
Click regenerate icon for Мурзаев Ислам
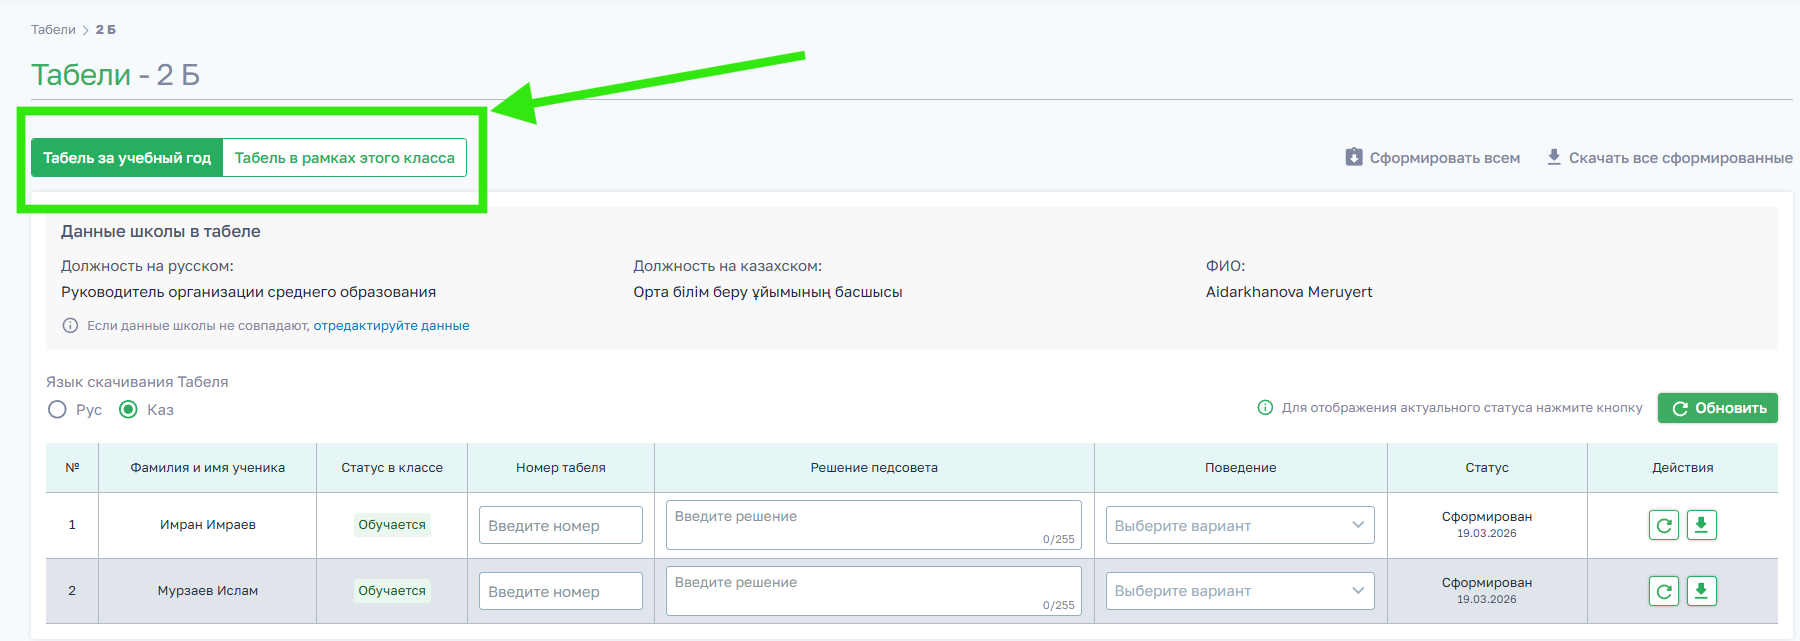point(1663,591)
